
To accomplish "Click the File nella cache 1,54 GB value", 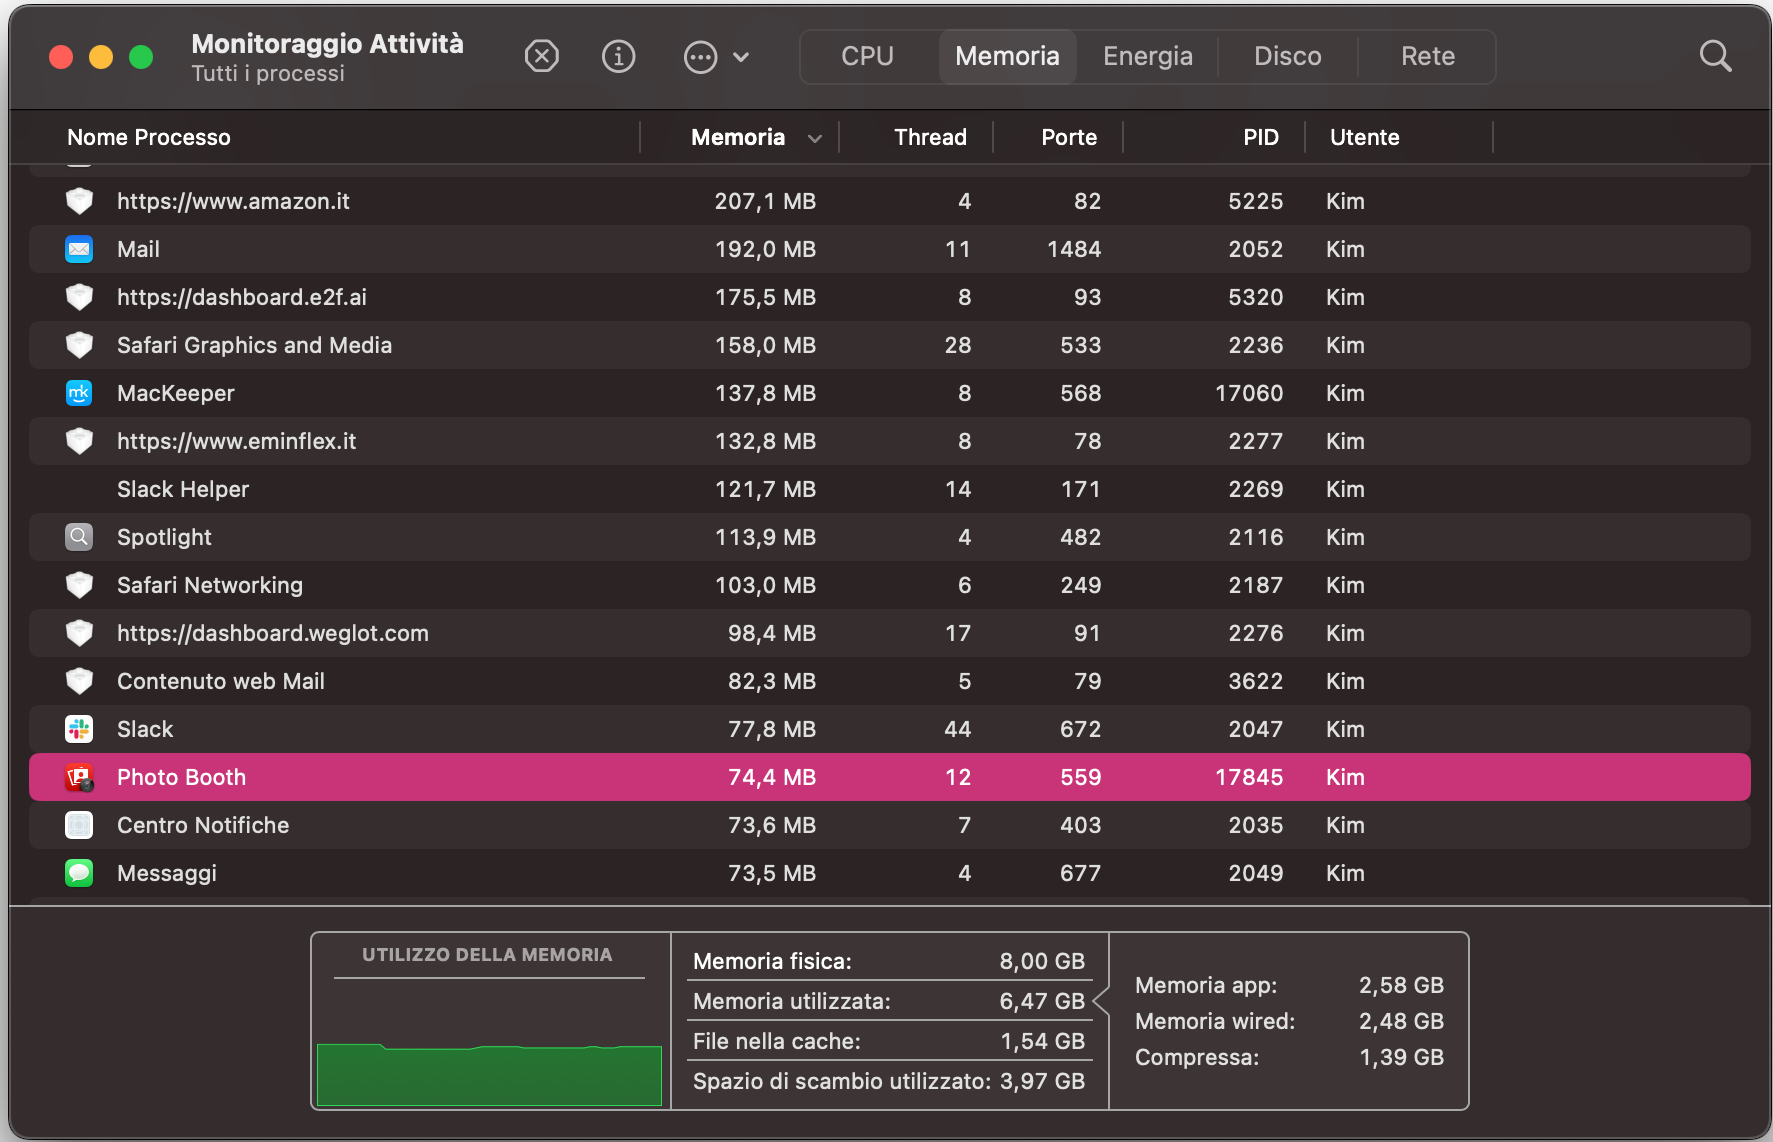I will 1042,1041.
